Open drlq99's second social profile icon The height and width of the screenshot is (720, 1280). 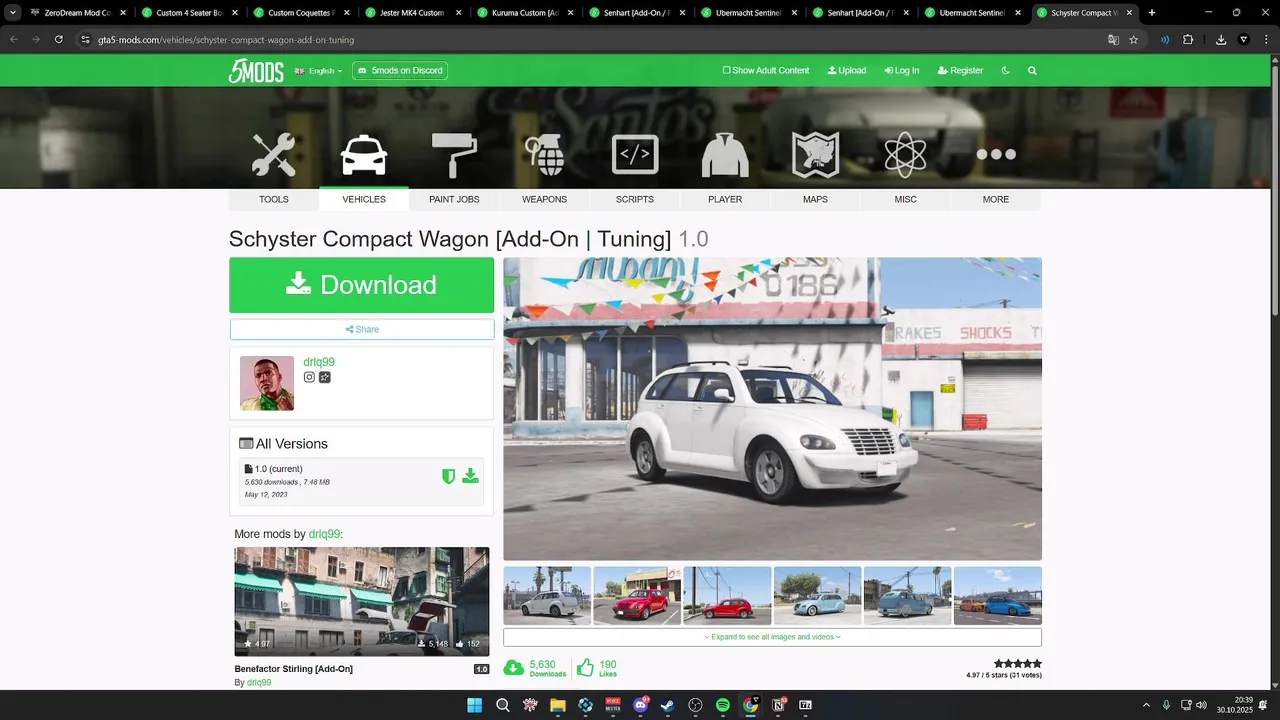[325, 377]
